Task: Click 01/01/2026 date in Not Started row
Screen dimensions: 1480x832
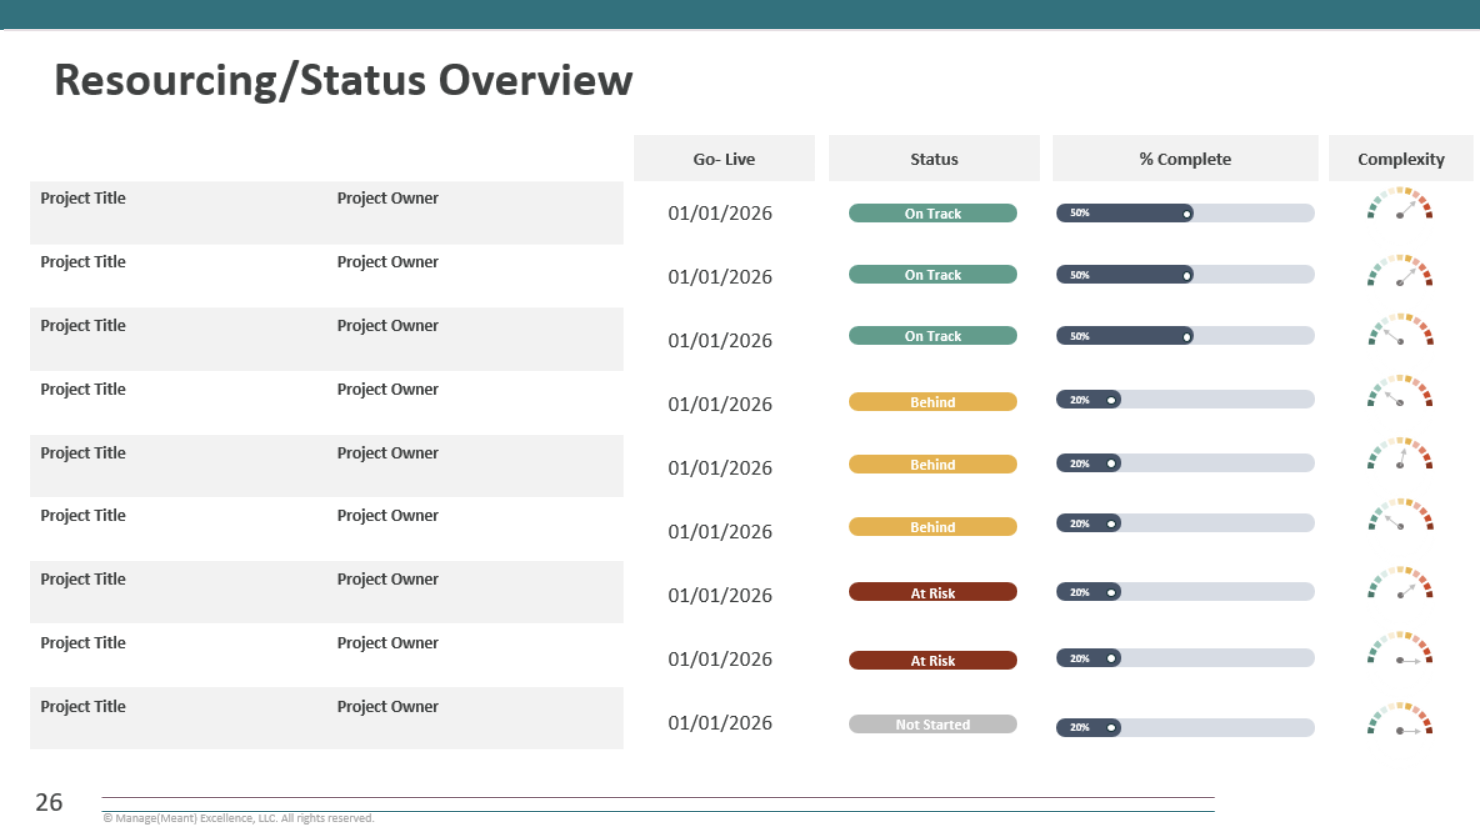Action: (x=720, y=723)
